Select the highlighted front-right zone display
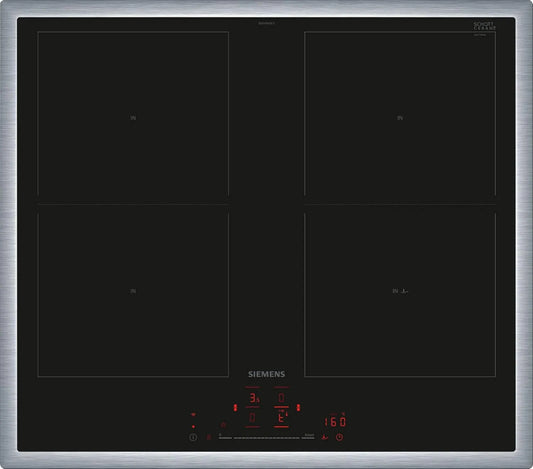Viewport: 533px width, 469px height. [x=281, y=417]
